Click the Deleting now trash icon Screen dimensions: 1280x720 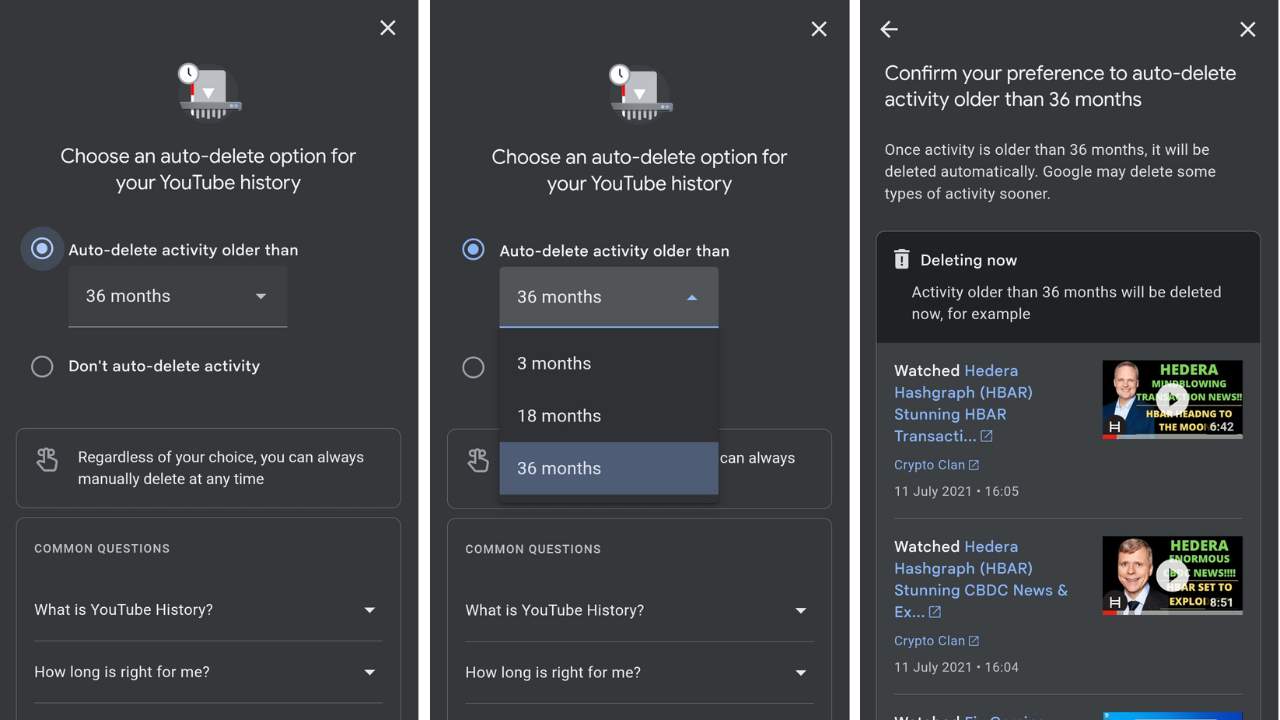point(901,260)
